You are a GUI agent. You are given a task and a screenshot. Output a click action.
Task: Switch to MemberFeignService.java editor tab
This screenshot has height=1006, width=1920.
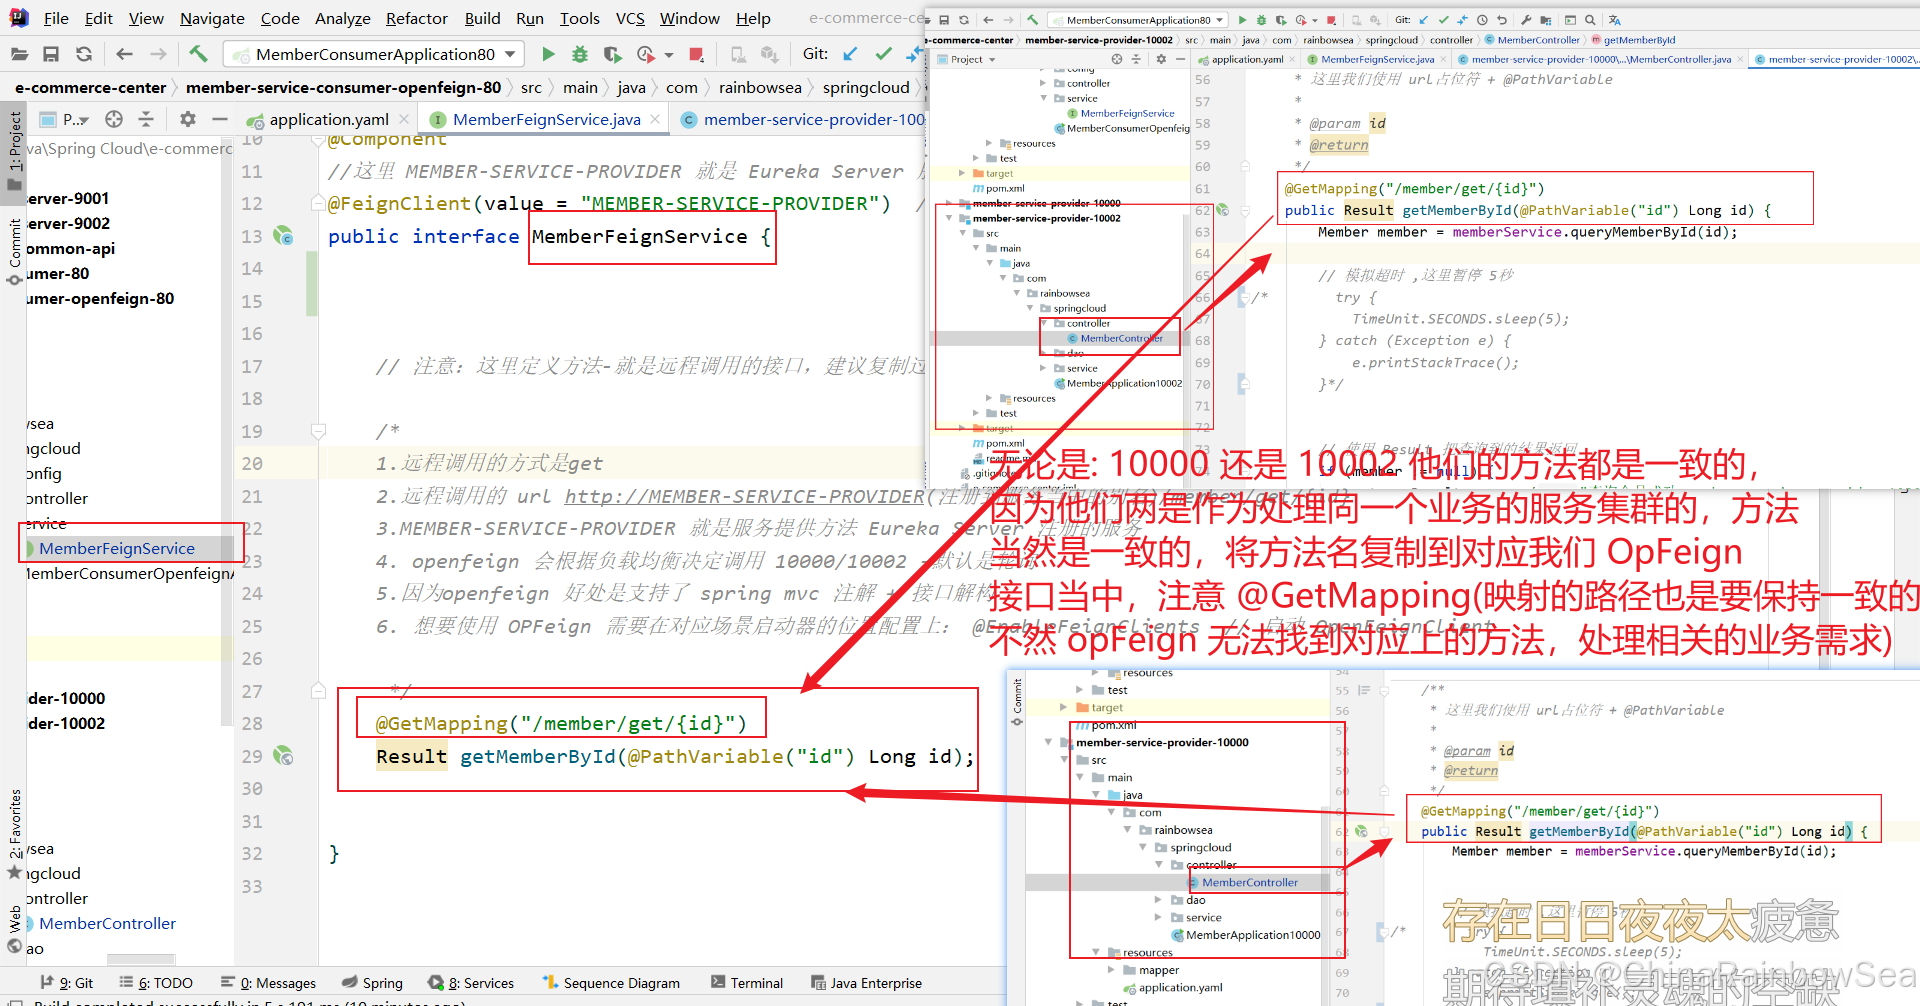546,119
